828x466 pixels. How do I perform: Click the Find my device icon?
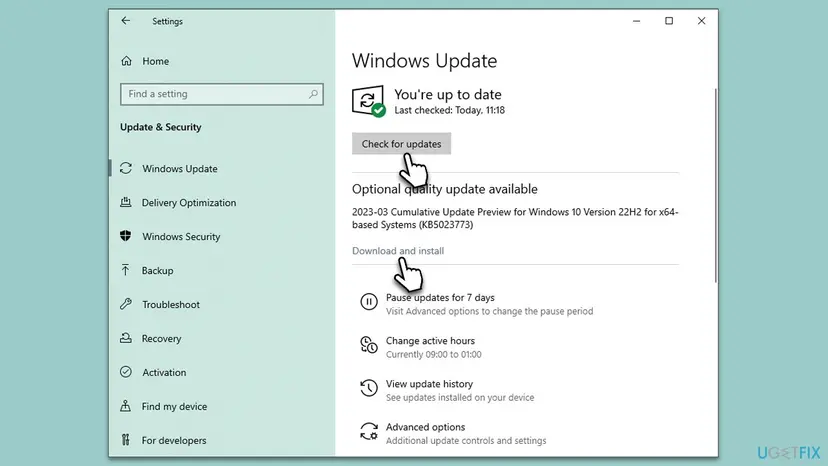point(126,406)
